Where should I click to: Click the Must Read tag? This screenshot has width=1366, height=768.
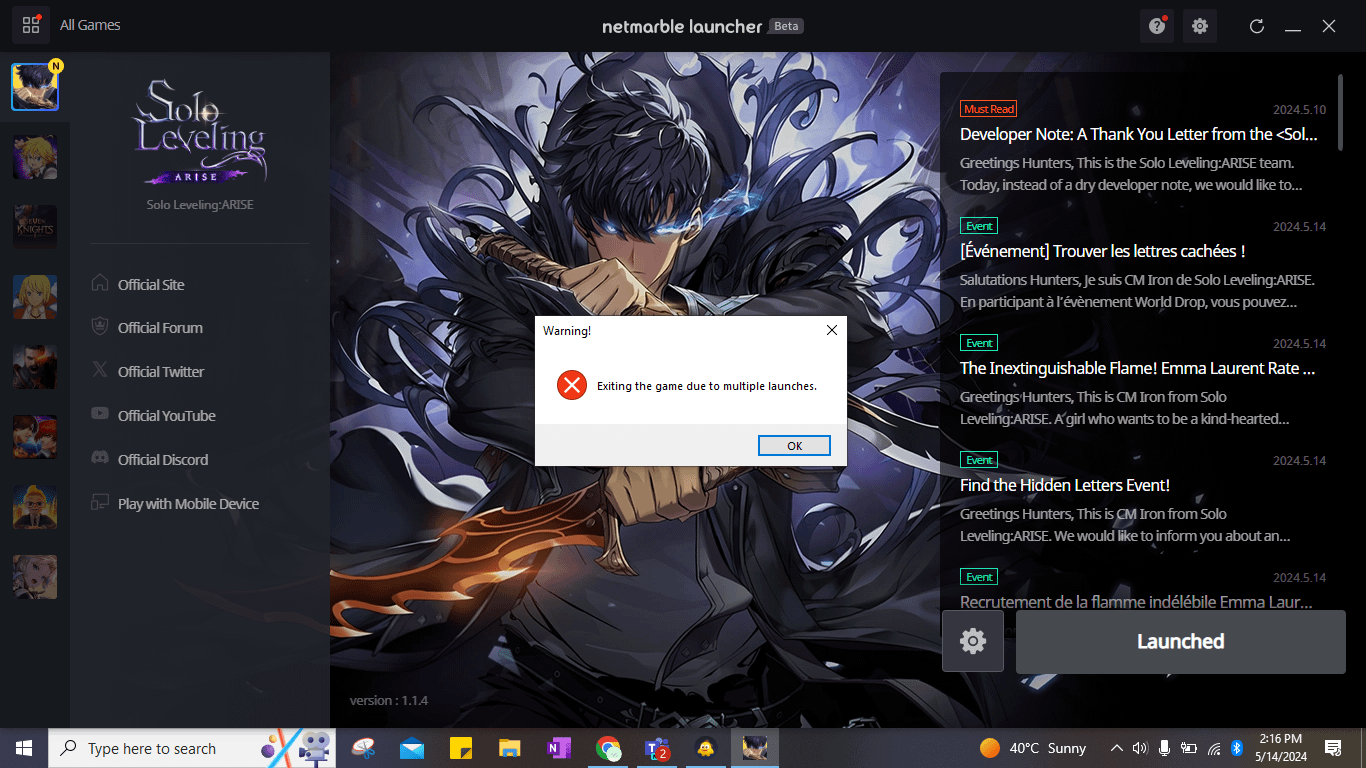989,109
